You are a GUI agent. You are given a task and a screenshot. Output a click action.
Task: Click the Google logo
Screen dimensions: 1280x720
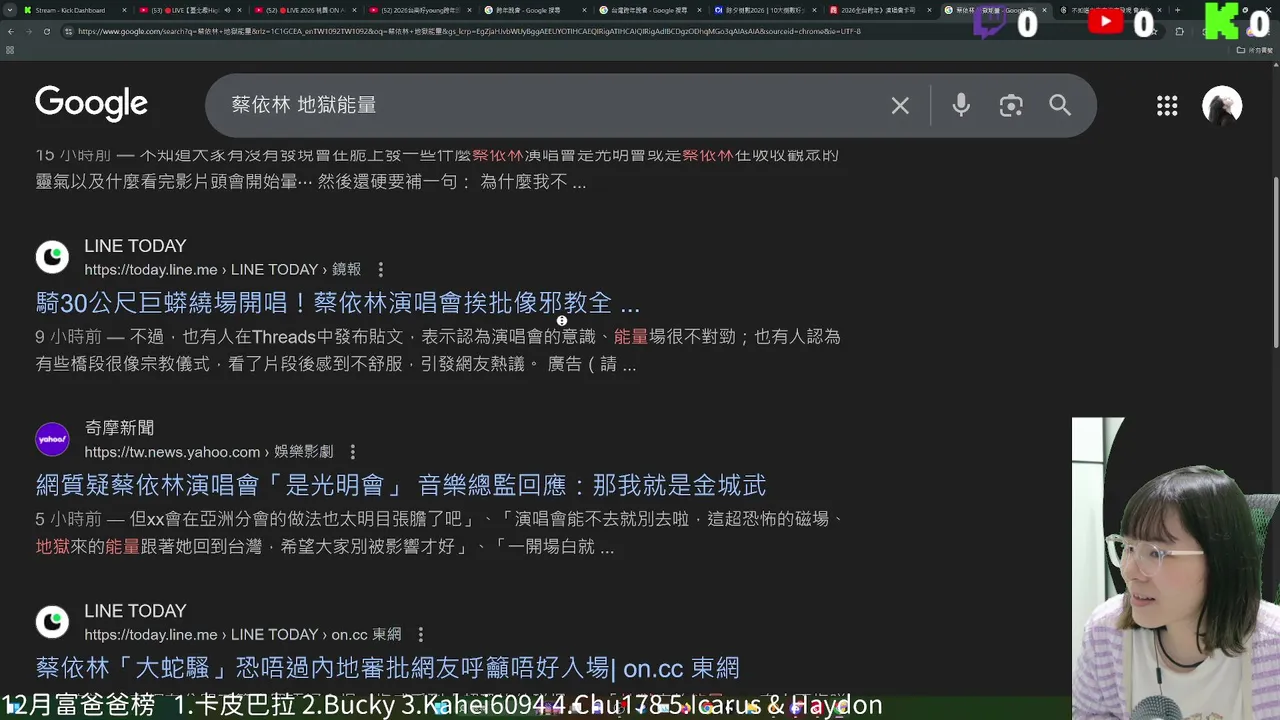(x=91, y=104)
